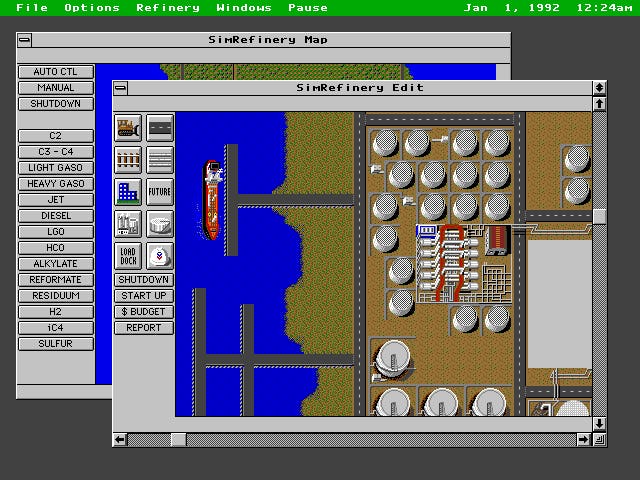The height and width of the screenshot is (480, 640).
Task: Click the LOAD DOCK tool icon
Action: tap(129, 255)
